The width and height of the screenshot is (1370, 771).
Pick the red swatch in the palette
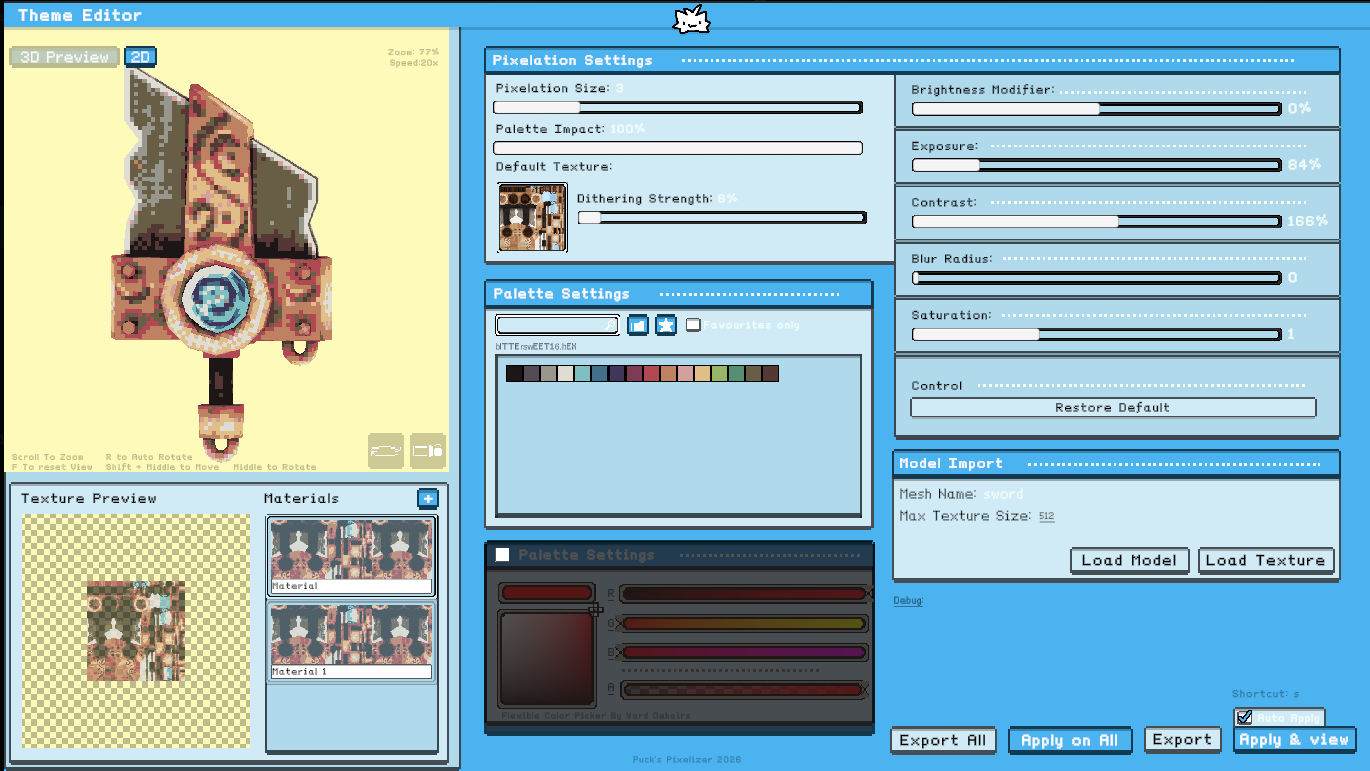click(x=650, y=373)
